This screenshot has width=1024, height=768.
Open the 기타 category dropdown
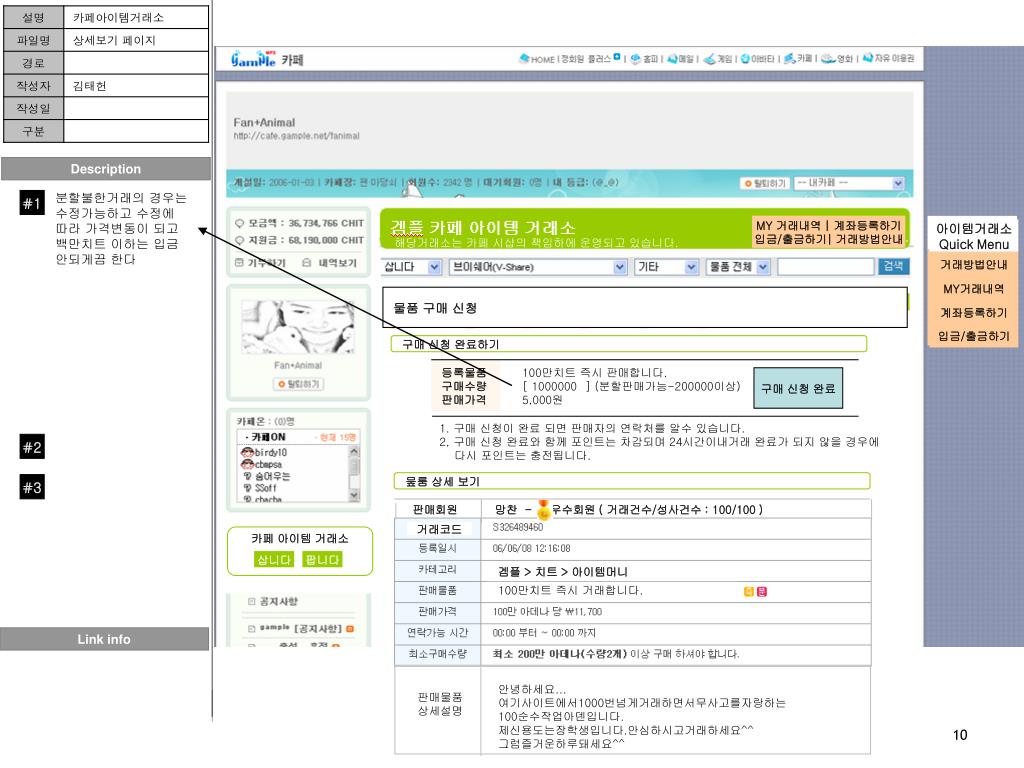click(x=666, y=267)
